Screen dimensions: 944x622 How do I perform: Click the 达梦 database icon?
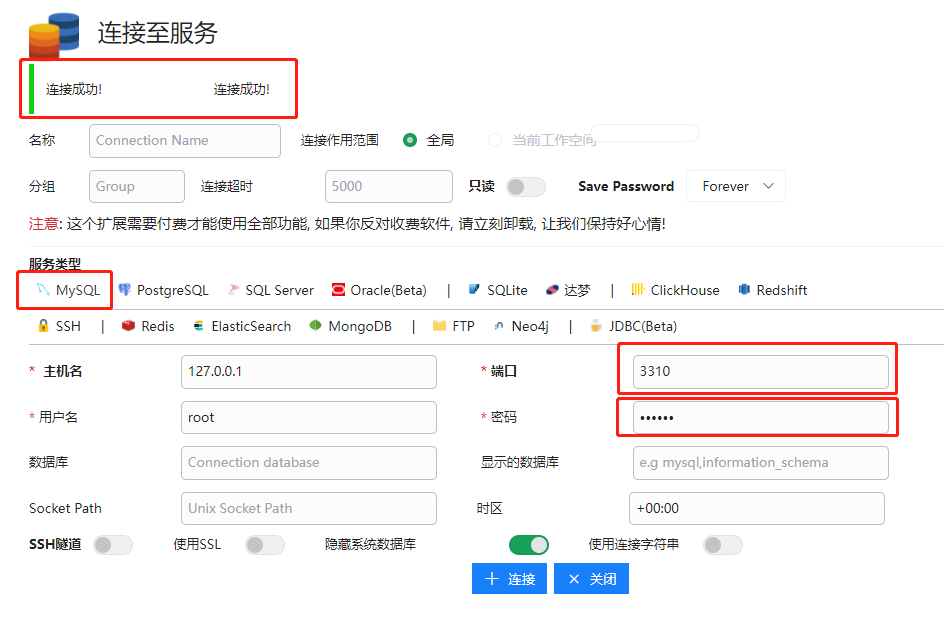click(552, 290)
